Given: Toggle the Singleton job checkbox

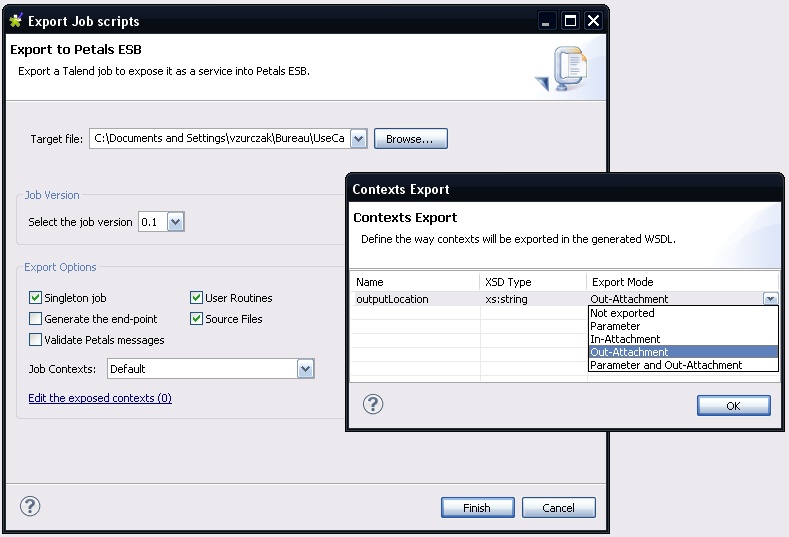Looking at the screenshot, I should (36, 298).
